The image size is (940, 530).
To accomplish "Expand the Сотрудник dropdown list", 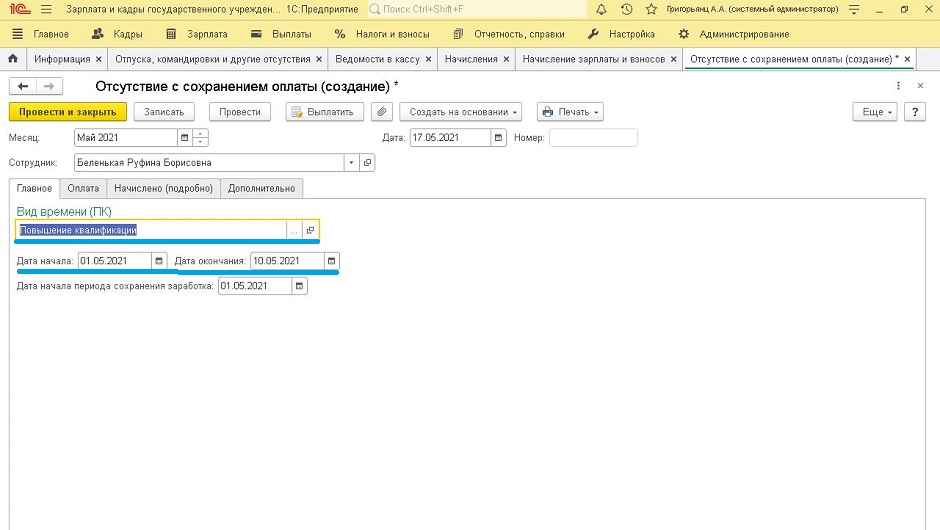I will pos(351,162).
